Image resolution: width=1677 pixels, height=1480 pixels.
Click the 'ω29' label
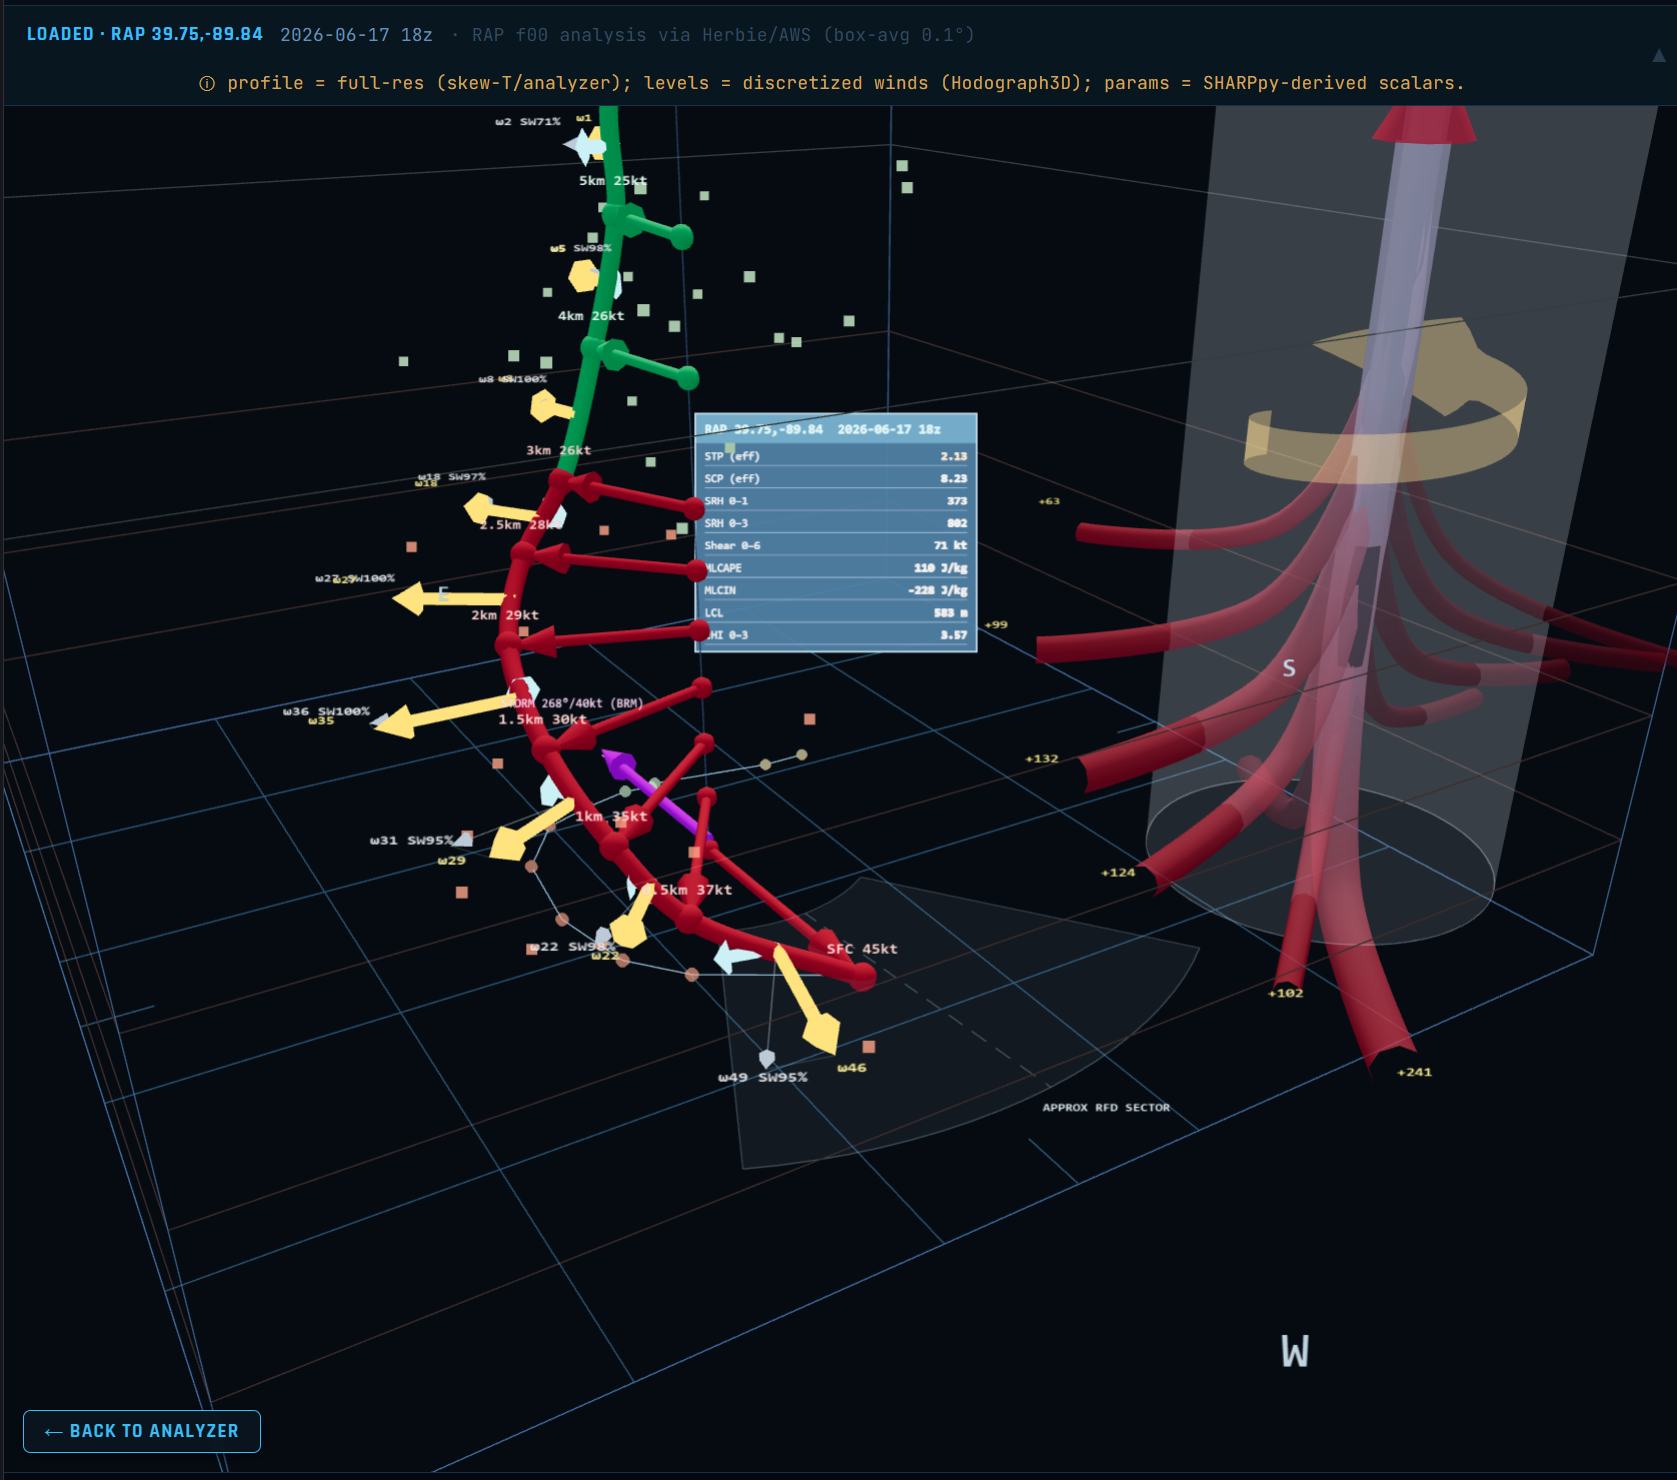click(451, 861)
